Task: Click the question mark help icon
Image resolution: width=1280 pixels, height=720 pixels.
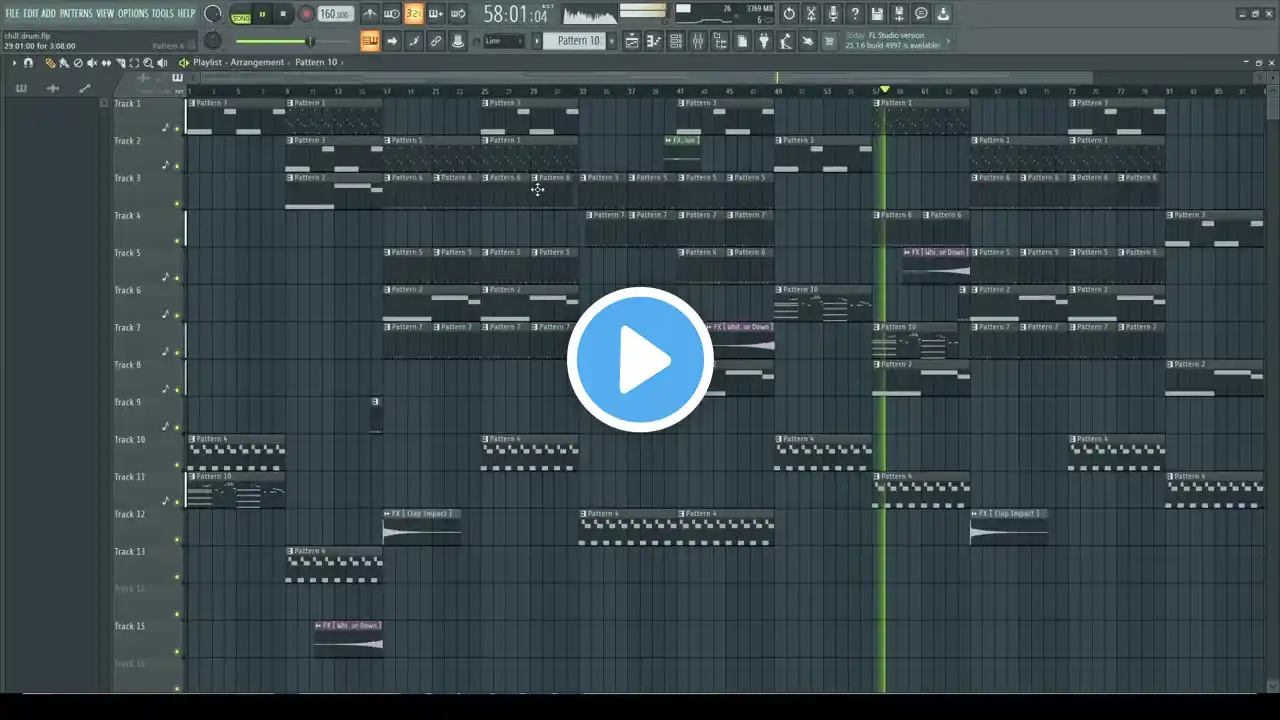Action: [855, 14]
